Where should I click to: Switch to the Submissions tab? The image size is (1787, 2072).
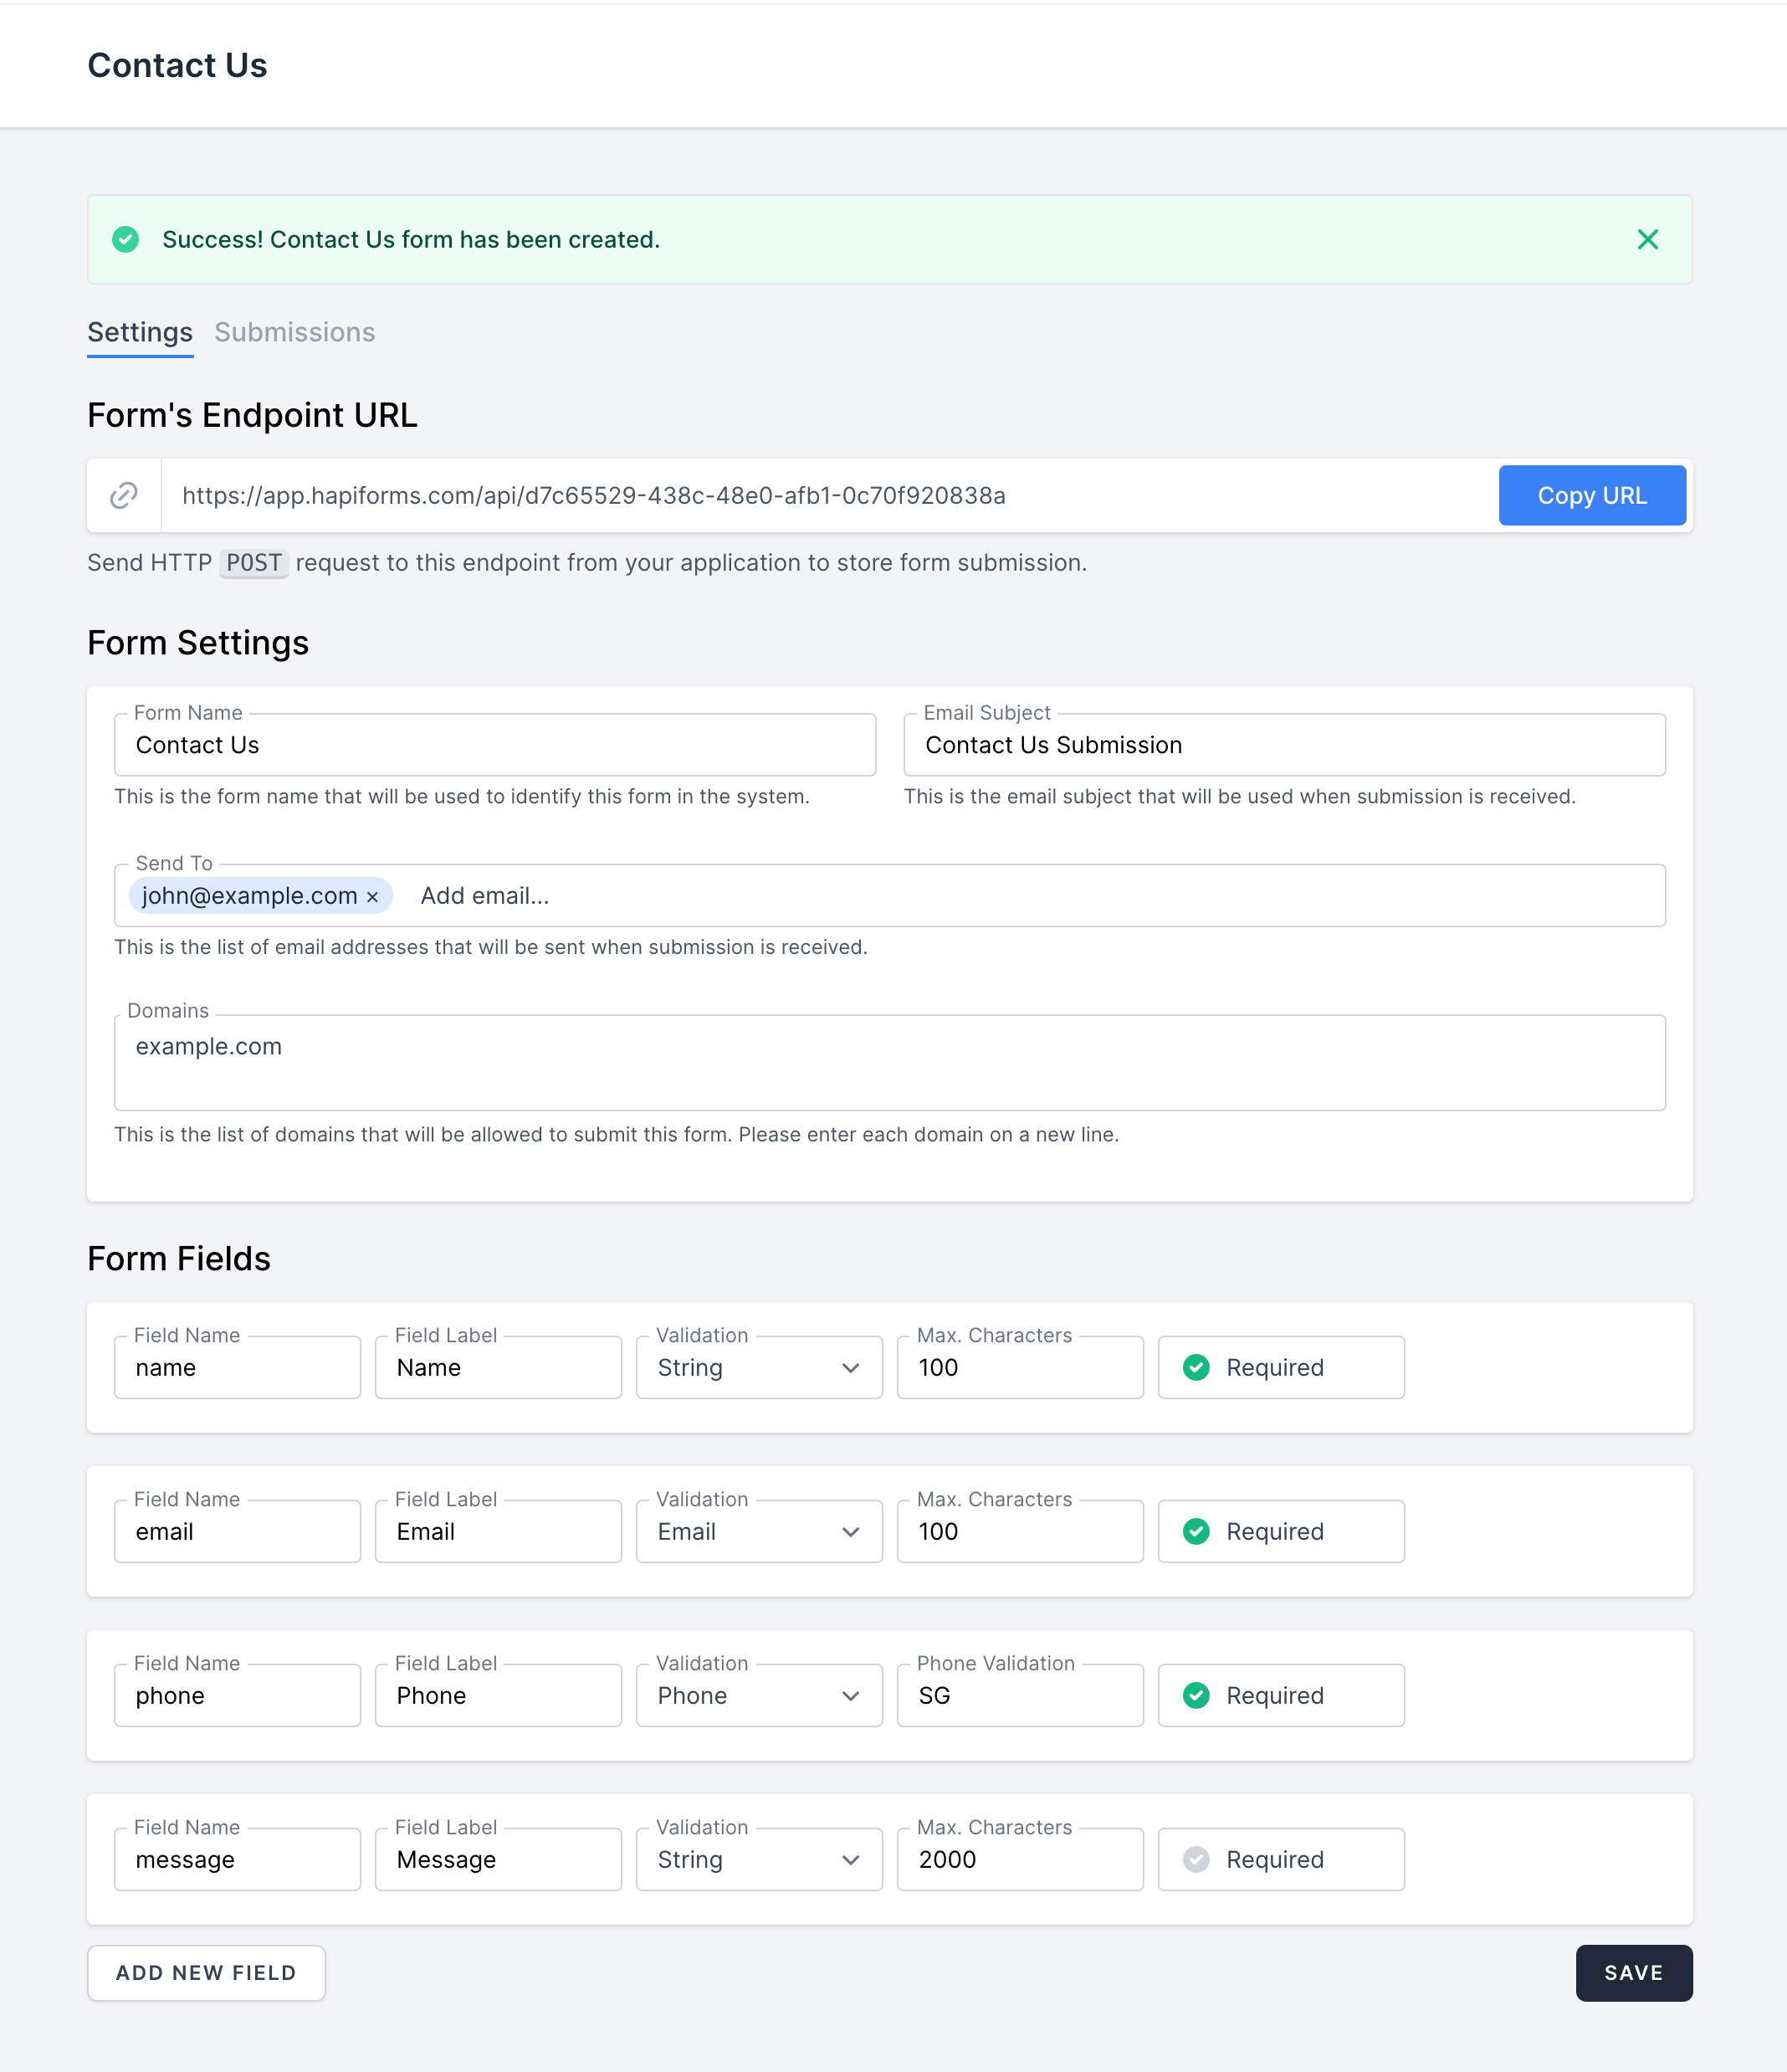(294, 332)
